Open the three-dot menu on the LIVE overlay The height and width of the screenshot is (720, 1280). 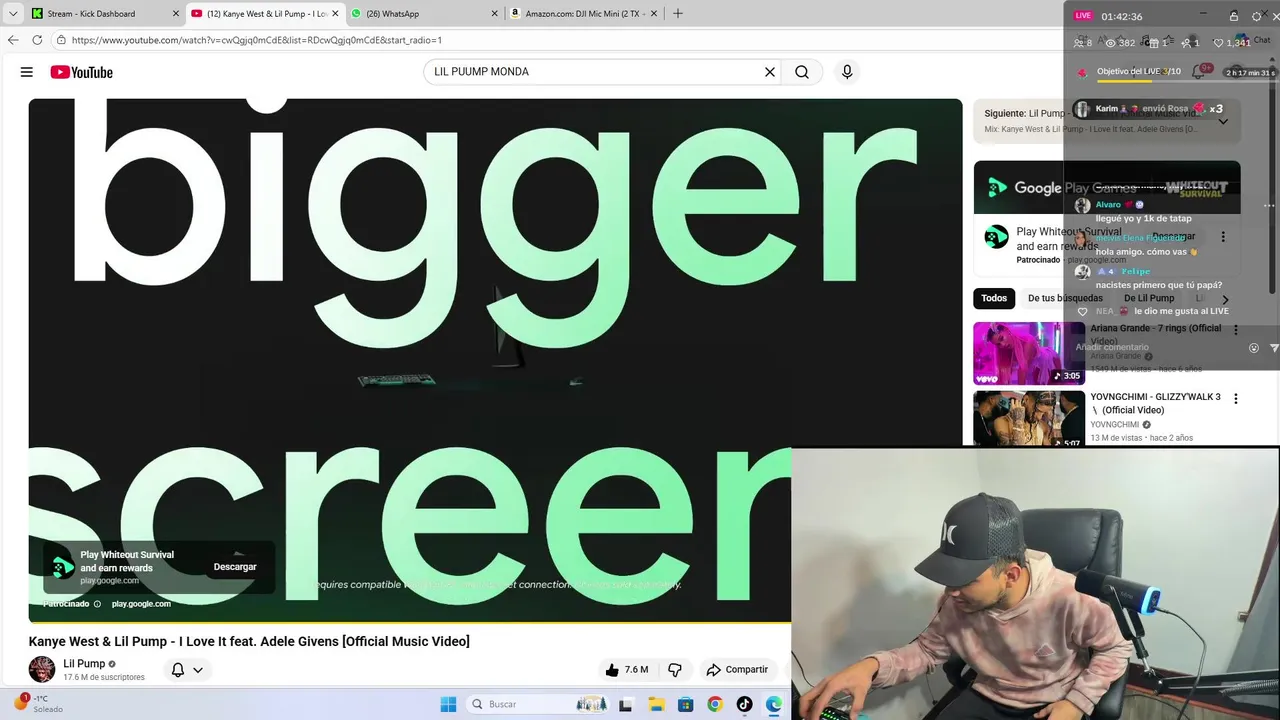click(1270, 205)
